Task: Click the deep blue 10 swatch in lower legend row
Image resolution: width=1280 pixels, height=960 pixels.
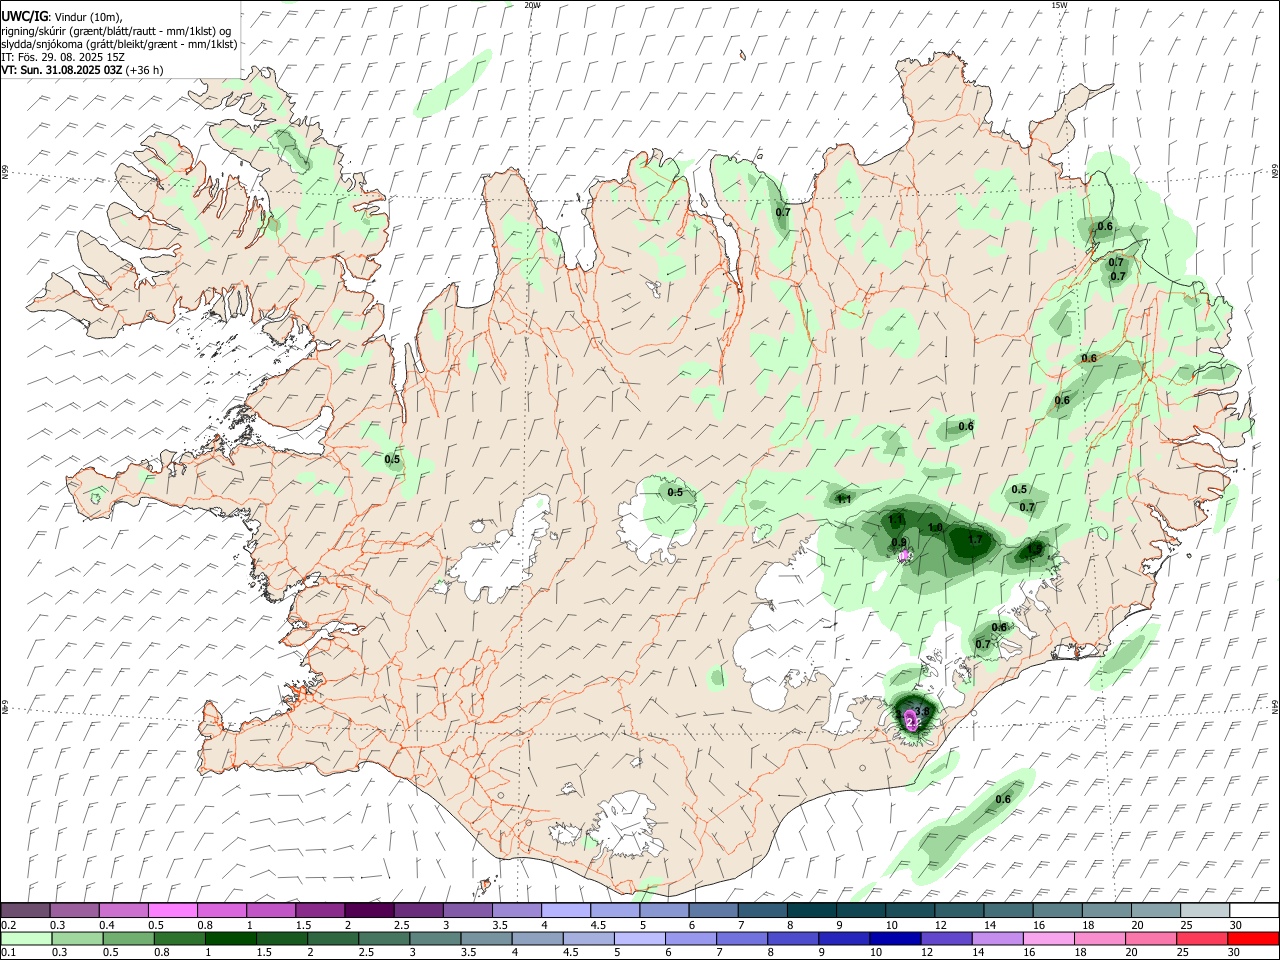Action: pyautogui.click(x=895, y=939)
